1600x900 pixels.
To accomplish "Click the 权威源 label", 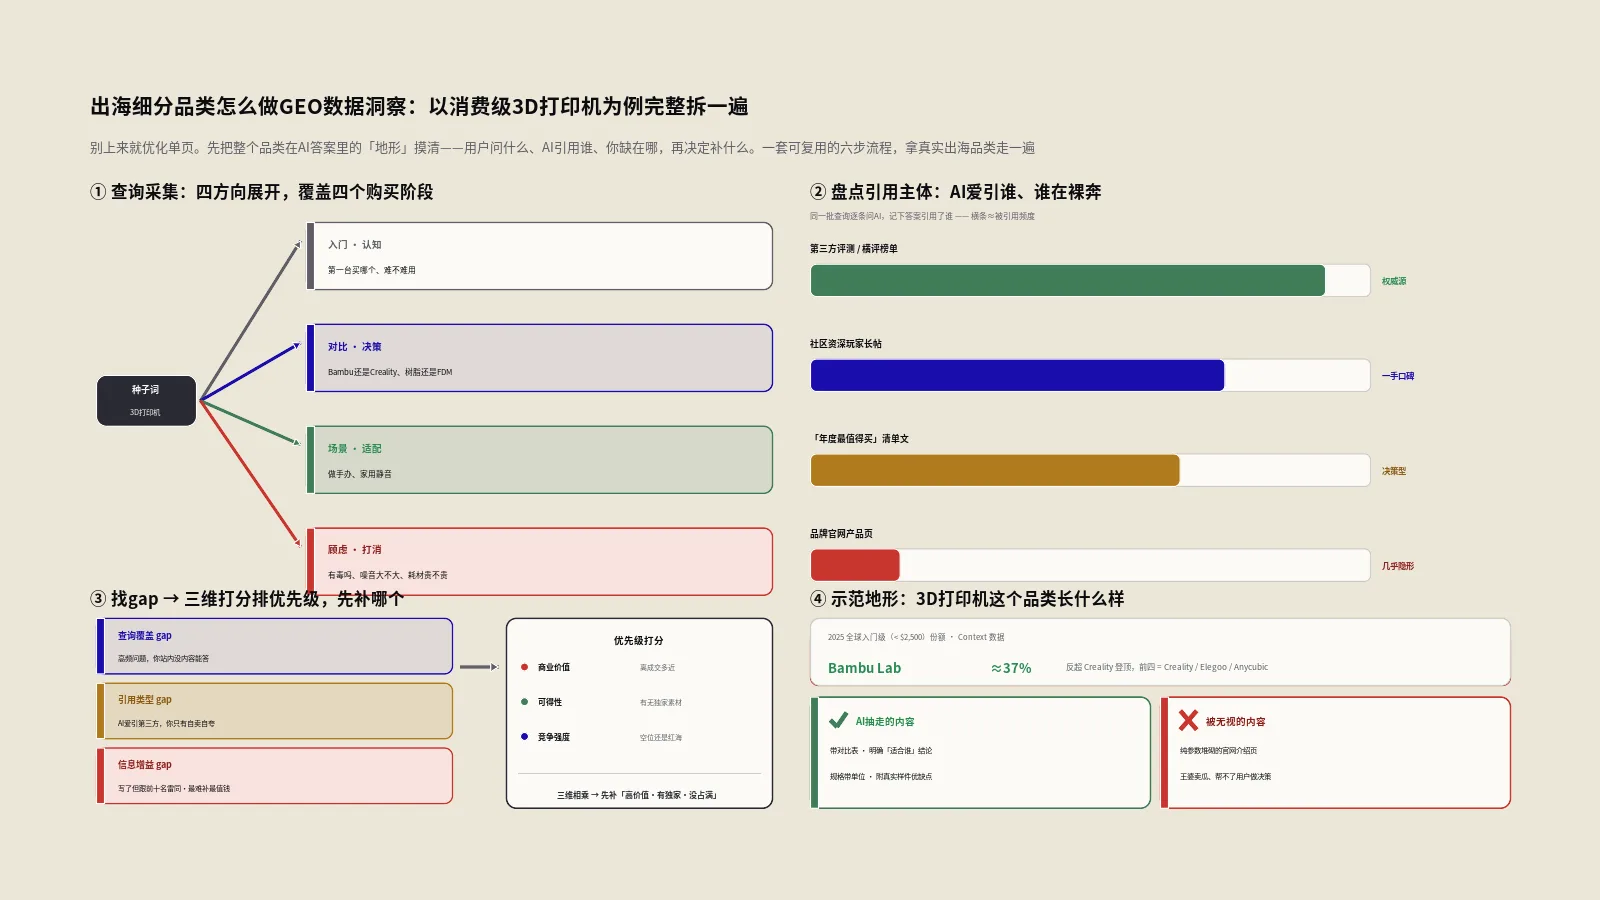I will click(1394, 281).
